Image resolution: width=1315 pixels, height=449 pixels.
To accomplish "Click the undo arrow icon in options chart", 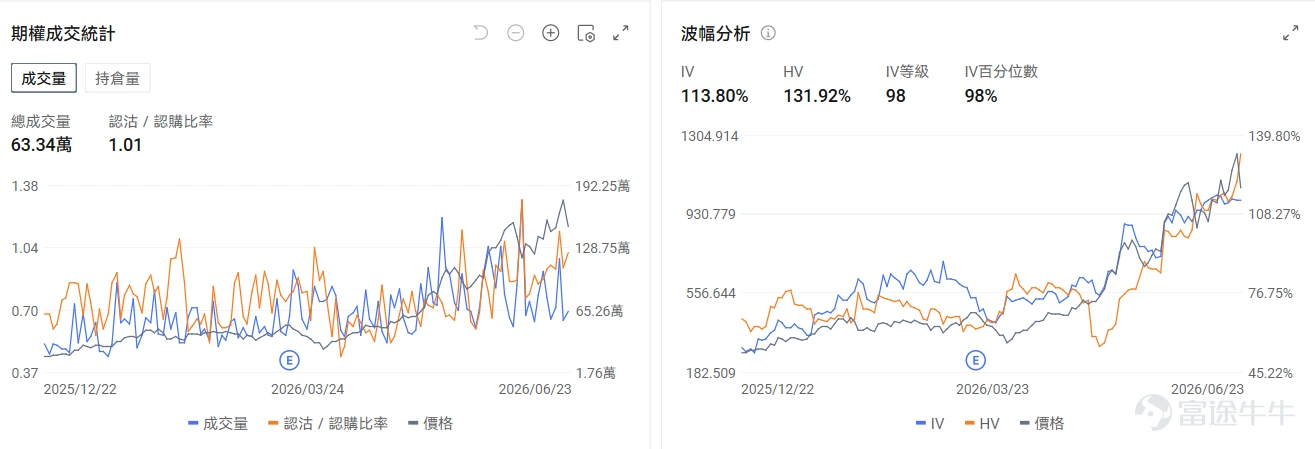I will pos(481,33).
